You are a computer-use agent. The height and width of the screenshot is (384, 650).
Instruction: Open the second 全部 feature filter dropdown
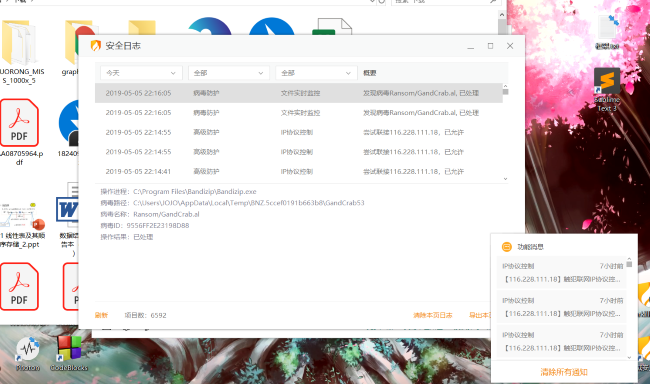pyautogui.click(x=316, y=73)
